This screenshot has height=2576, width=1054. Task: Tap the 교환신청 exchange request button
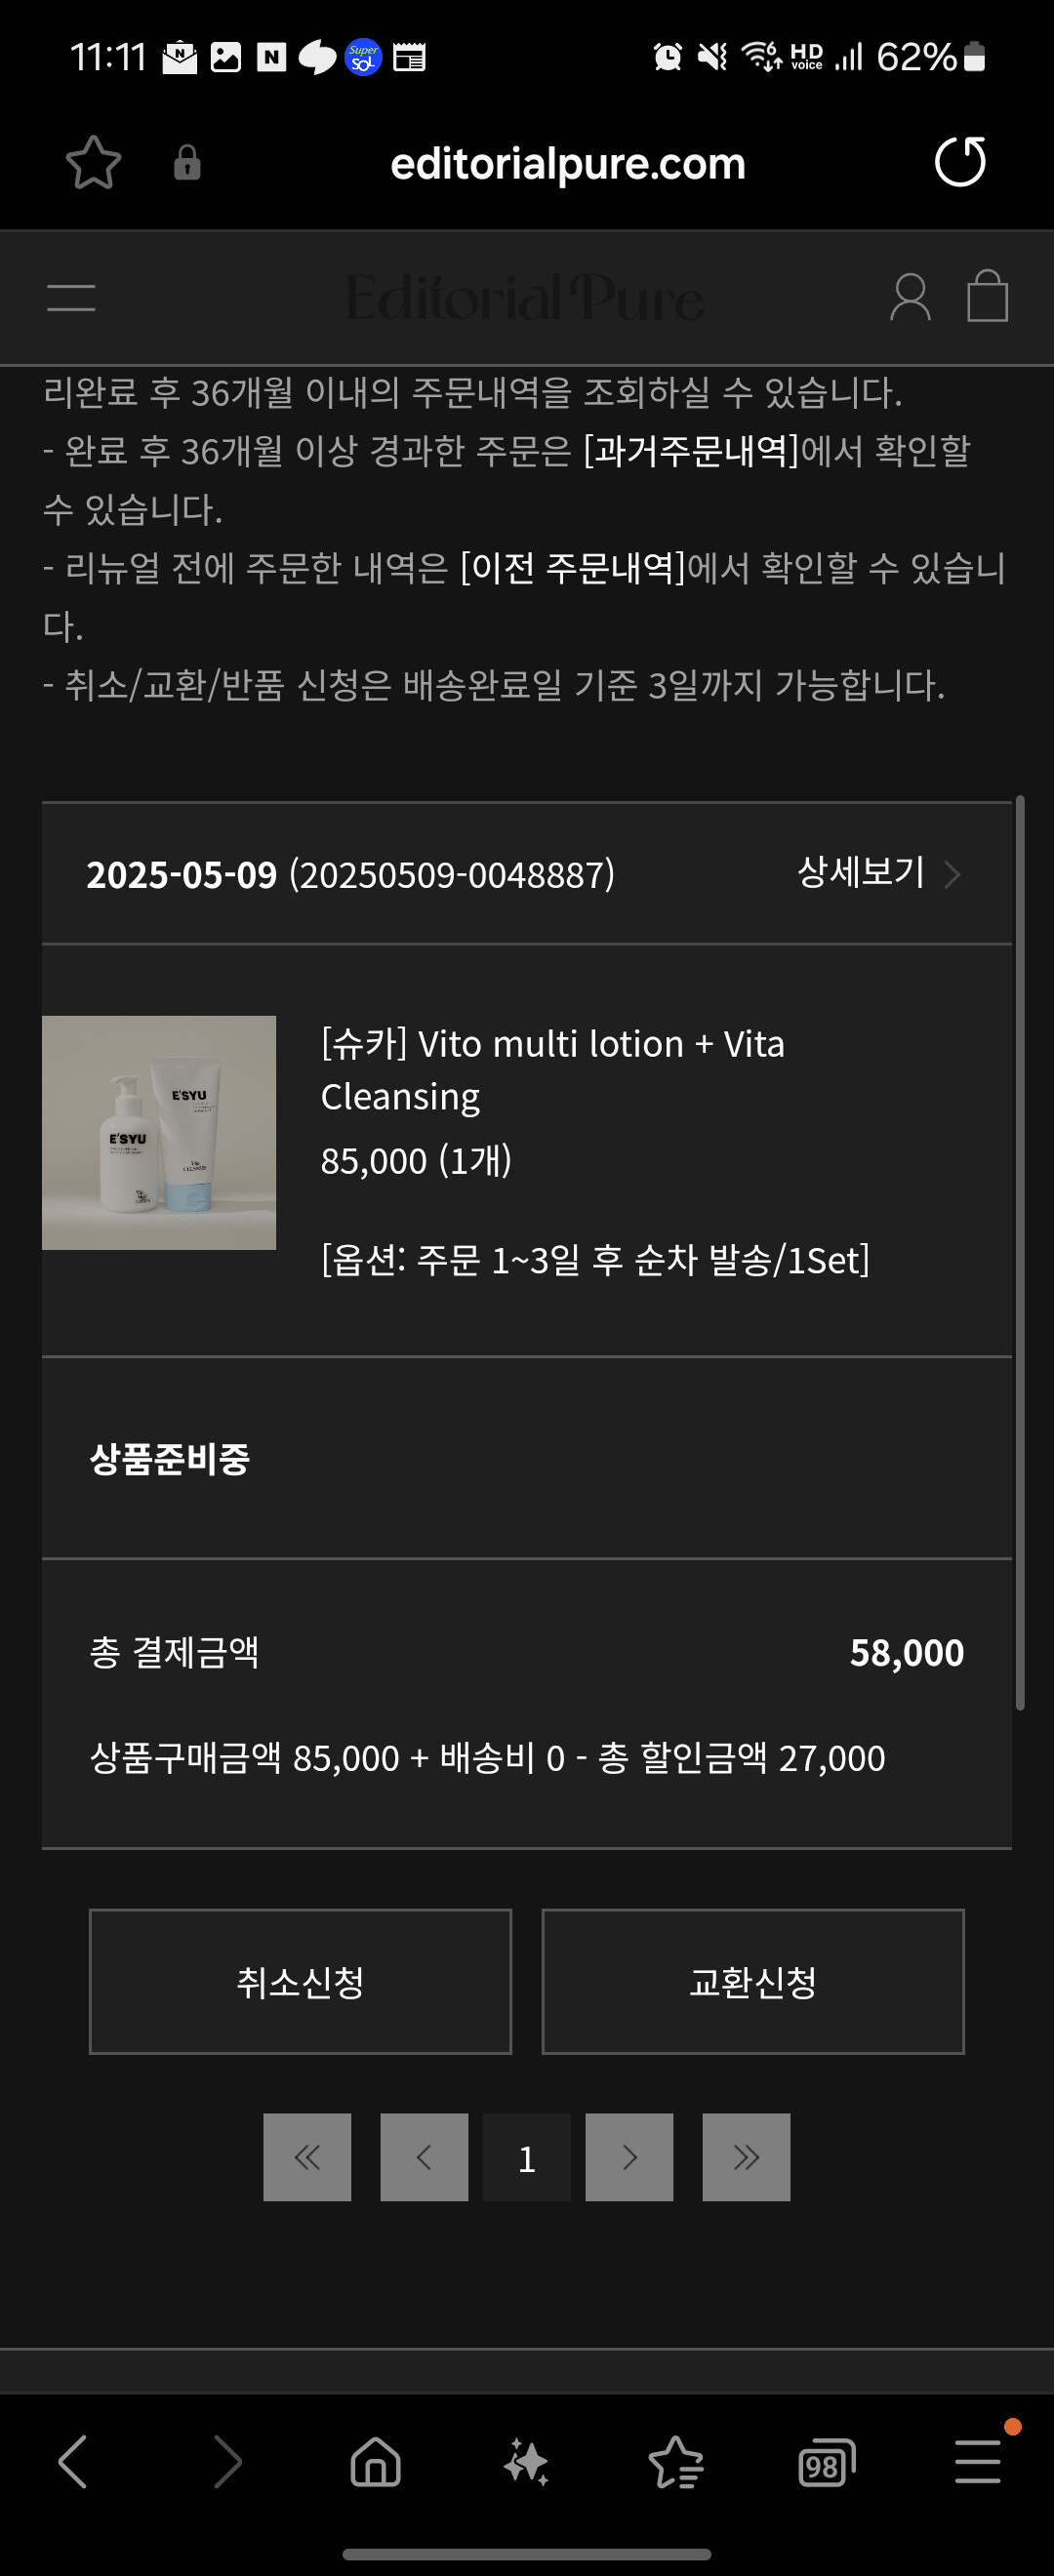(x=752, y=1981)
